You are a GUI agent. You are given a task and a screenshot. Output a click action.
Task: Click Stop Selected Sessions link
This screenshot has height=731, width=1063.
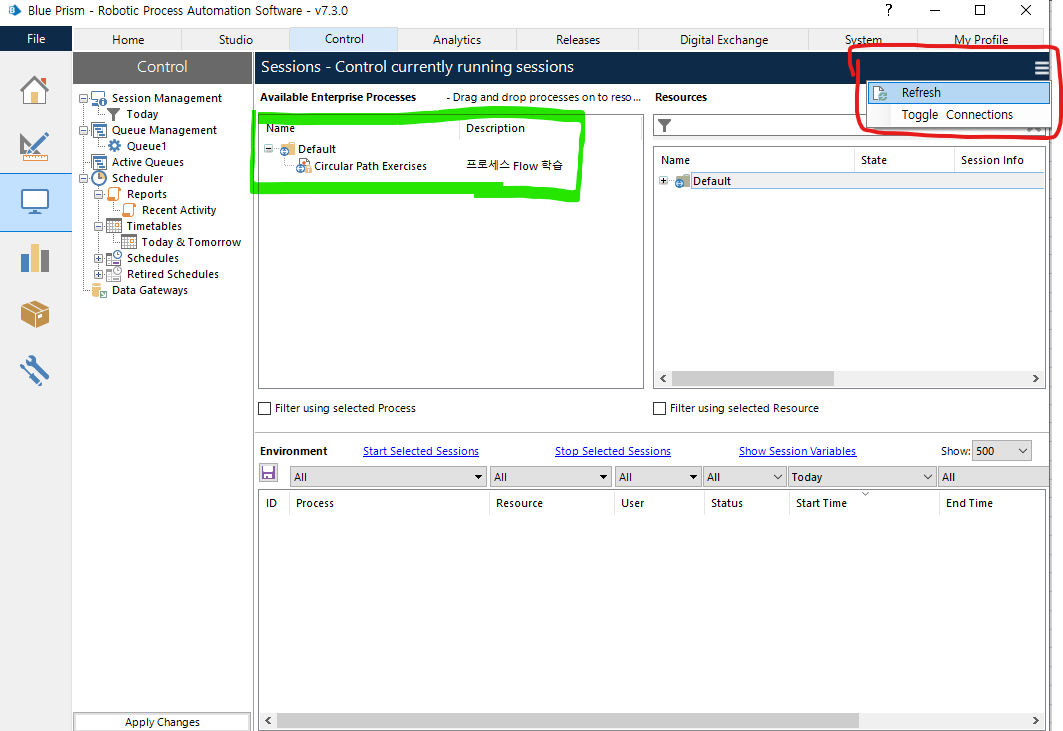[x=612, y=451]
